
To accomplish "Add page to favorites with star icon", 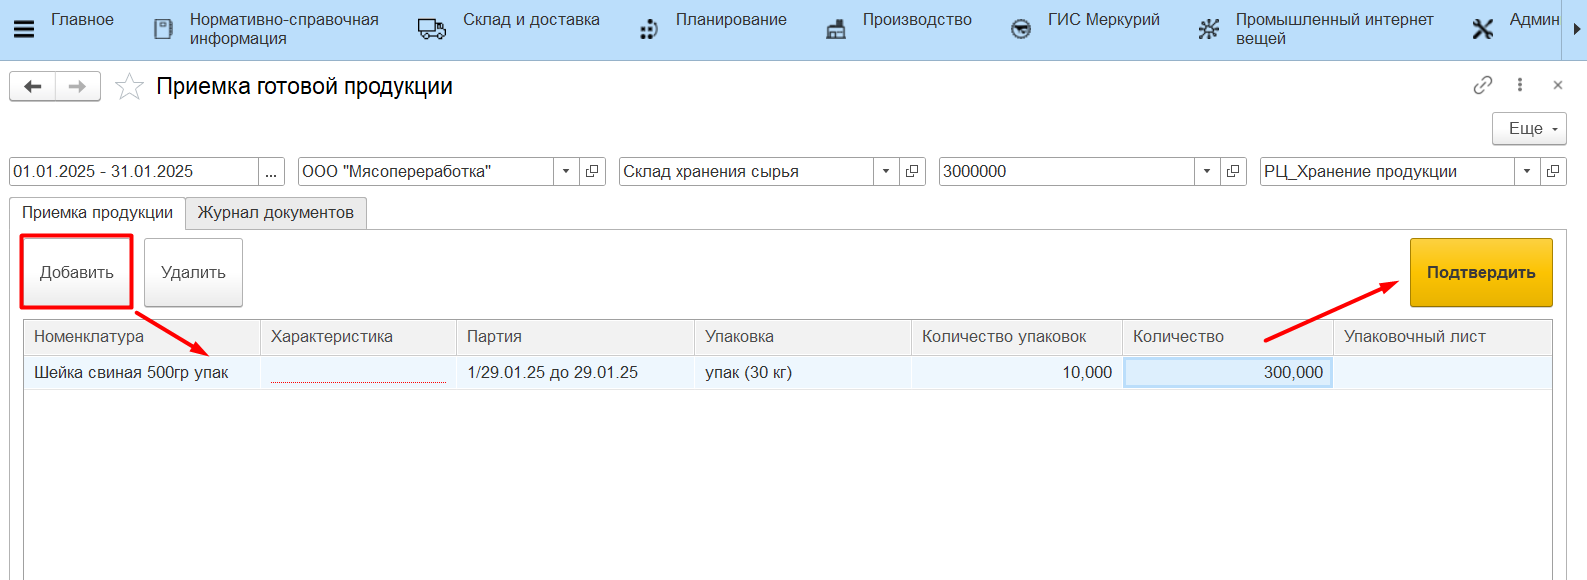I will pyautogui.click(x=129, y=87).
